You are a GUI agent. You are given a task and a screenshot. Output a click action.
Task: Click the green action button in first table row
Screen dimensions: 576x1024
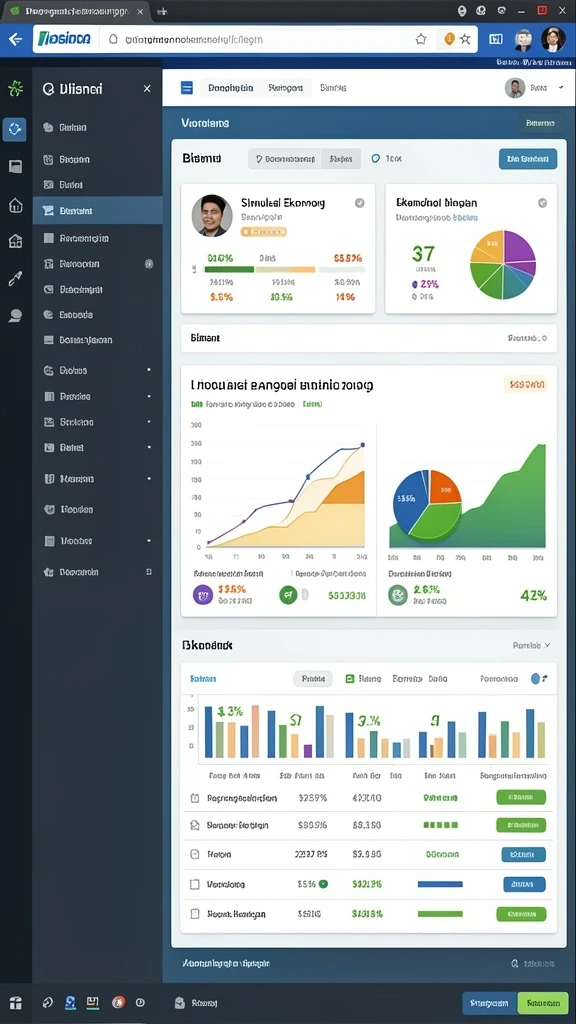pos(520,797)
